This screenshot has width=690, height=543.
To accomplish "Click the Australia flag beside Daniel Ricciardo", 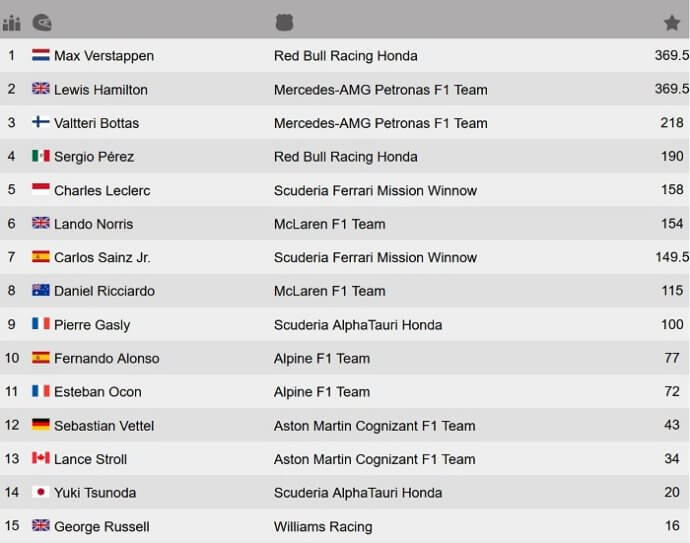I will click(x=40, y=290).
